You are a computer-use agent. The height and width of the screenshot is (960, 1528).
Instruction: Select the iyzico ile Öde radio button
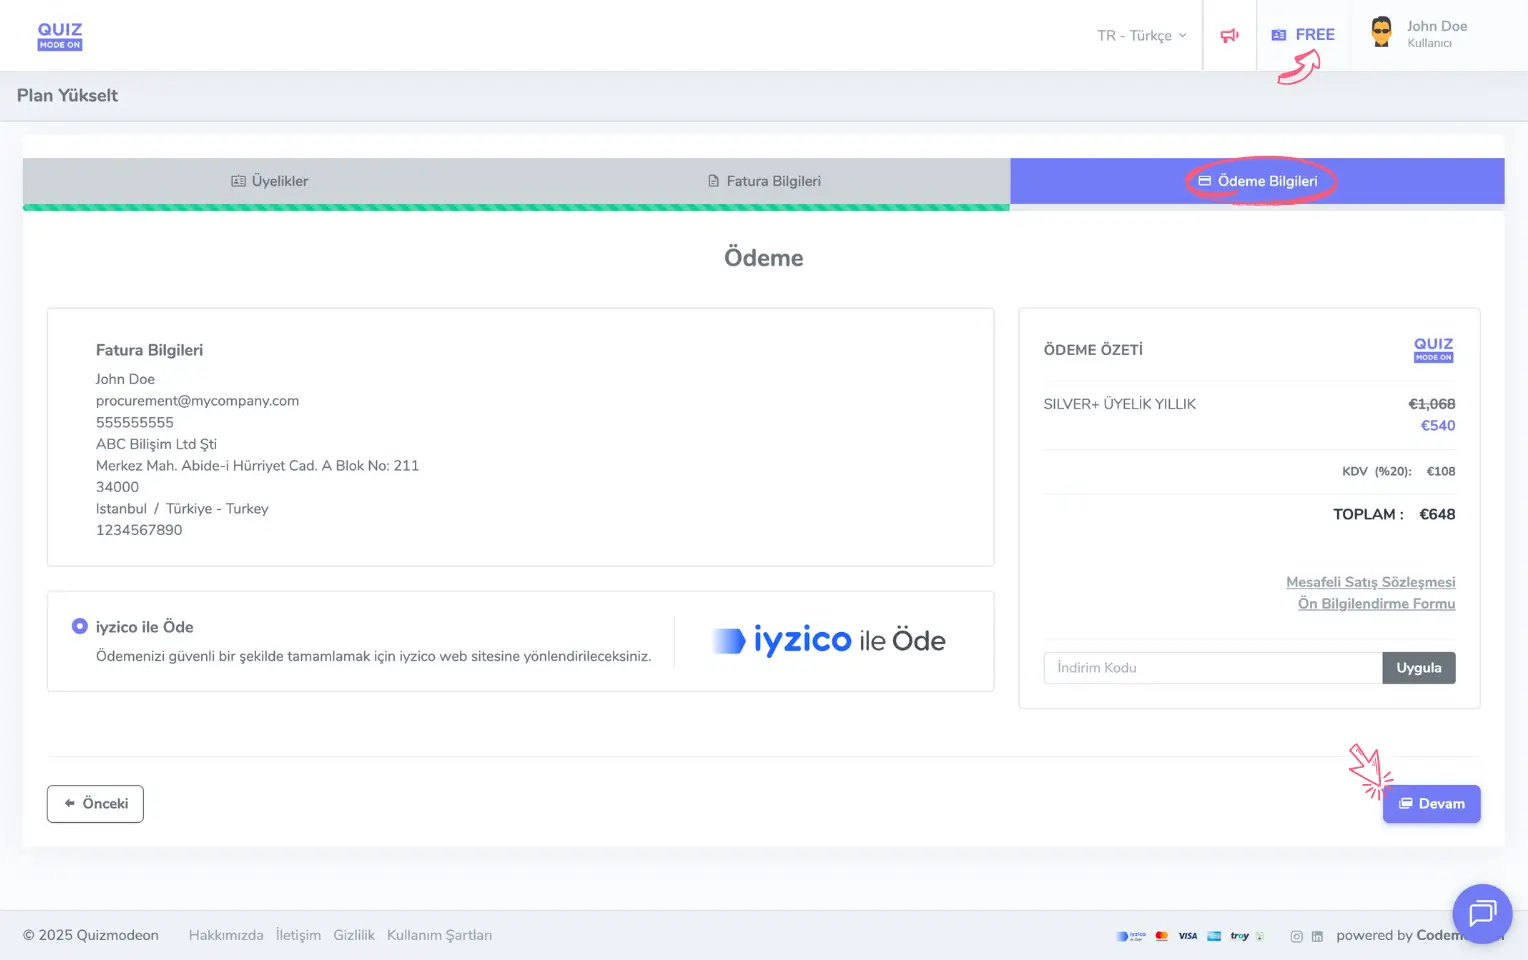80,626
